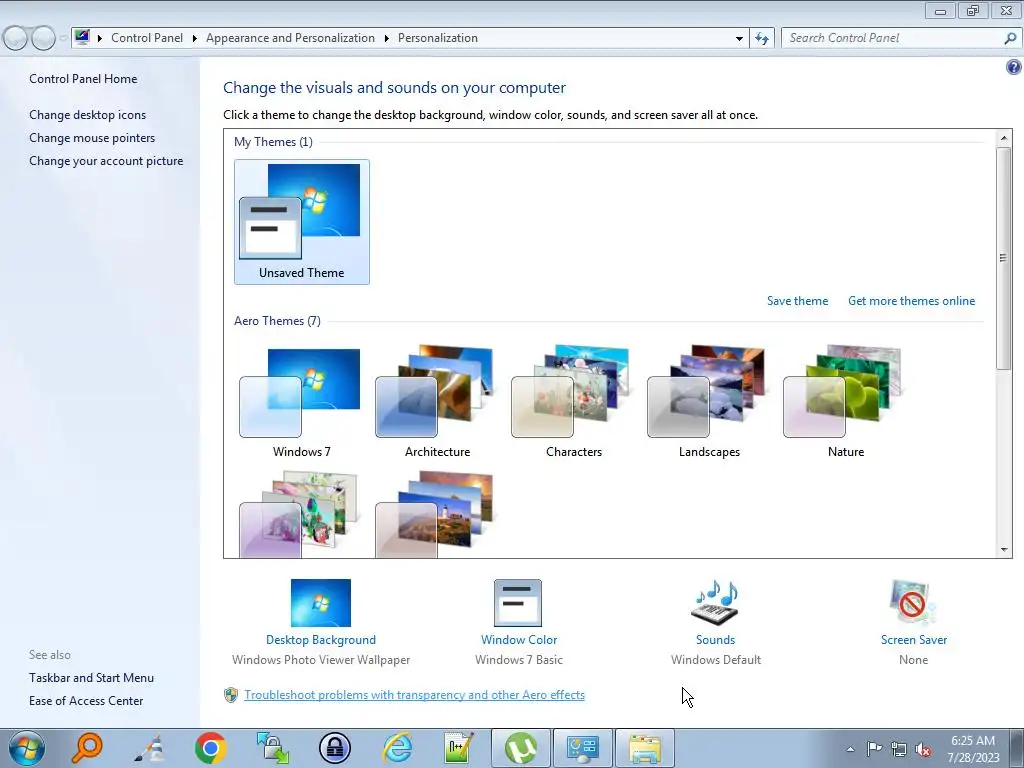
Task: Click the address bar computer icon
Action: click(82, 37)
